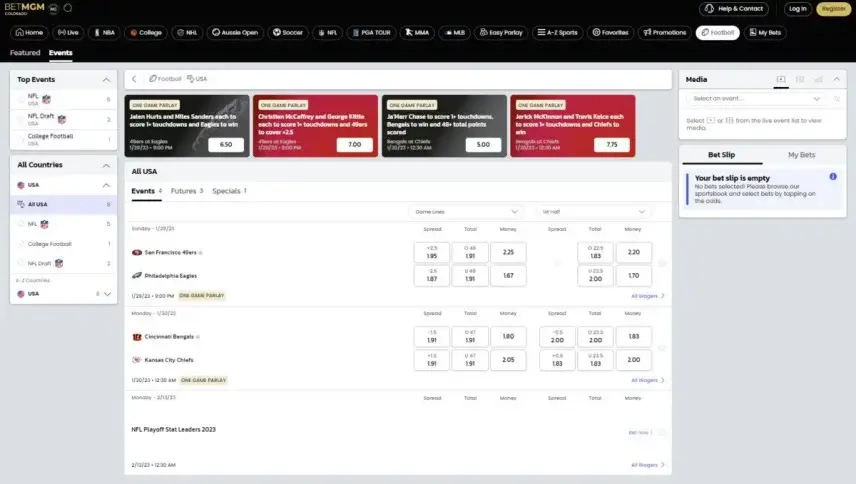856x484 pixels.
Task: Open the 1st Half dropdown
Action: tap(593, 212)
